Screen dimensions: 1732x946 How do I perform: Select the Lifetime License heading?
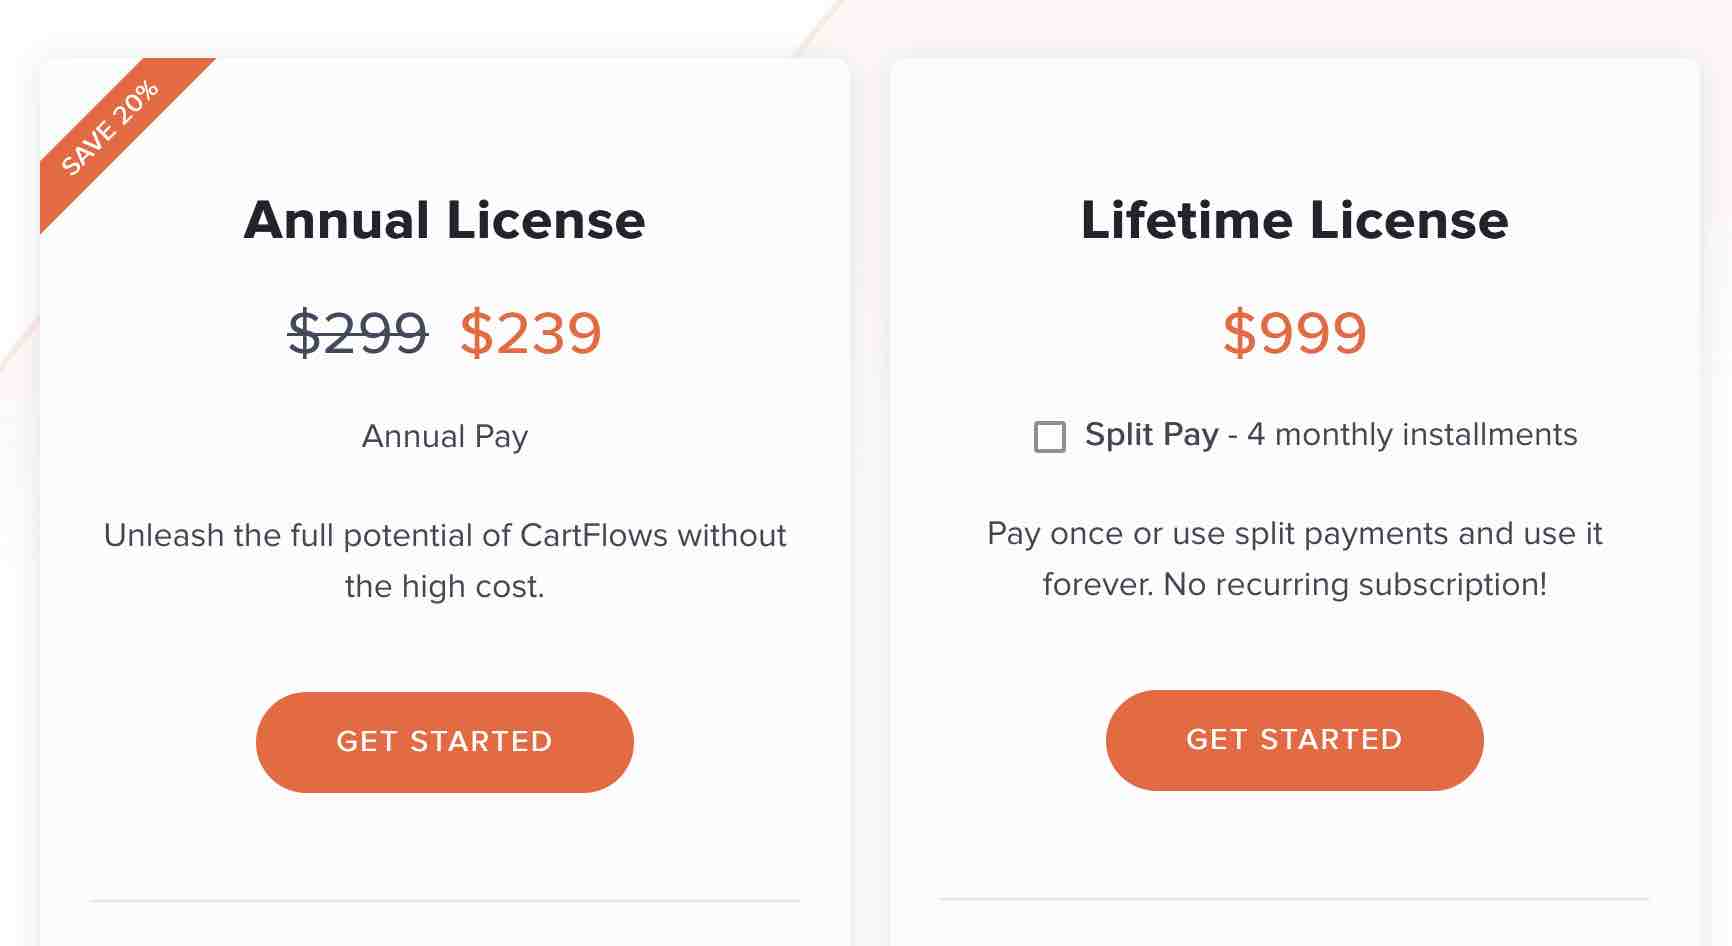(1294, 220)
